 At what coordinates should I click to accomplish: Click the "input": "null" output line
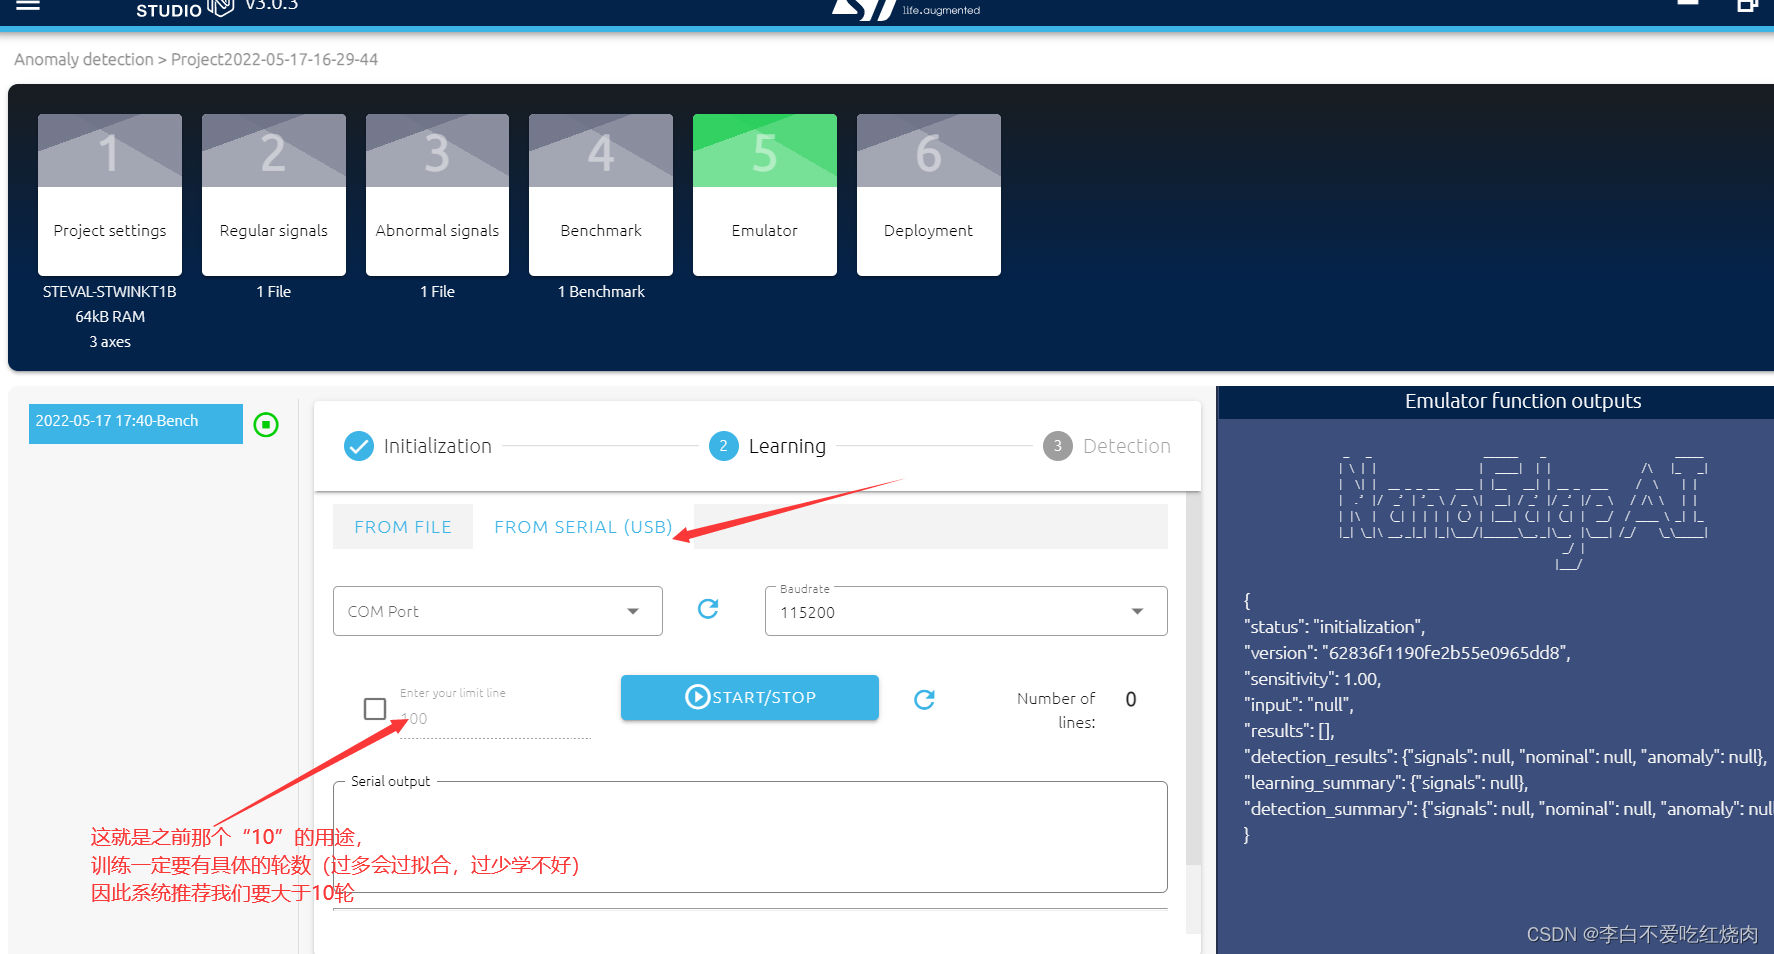pos(1299,705)
